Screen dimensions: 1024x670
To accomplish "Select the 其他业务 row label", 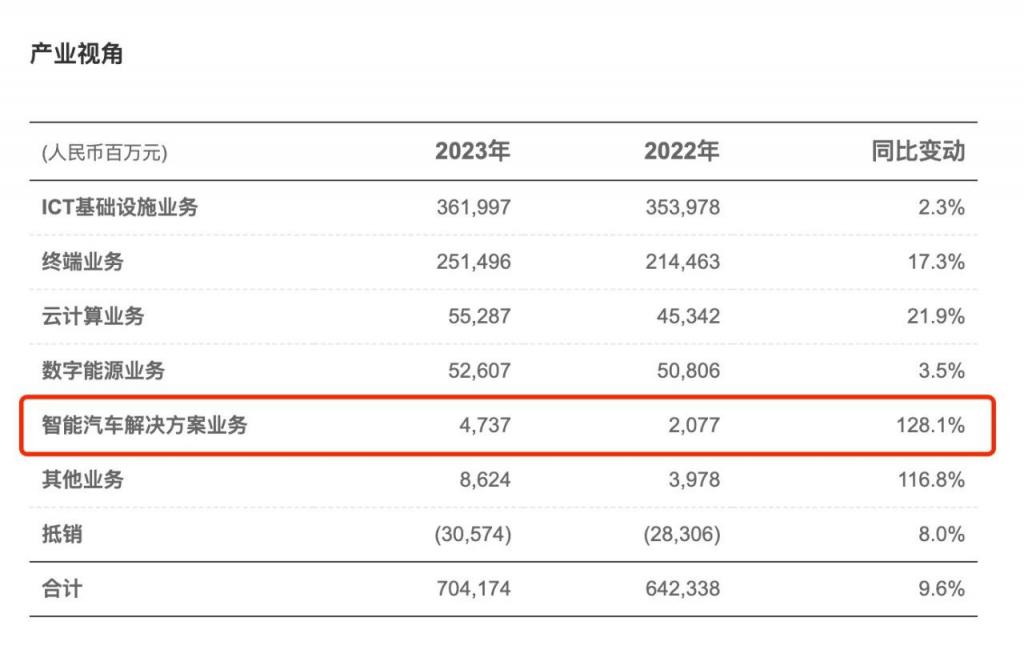I will pos(83,480).
